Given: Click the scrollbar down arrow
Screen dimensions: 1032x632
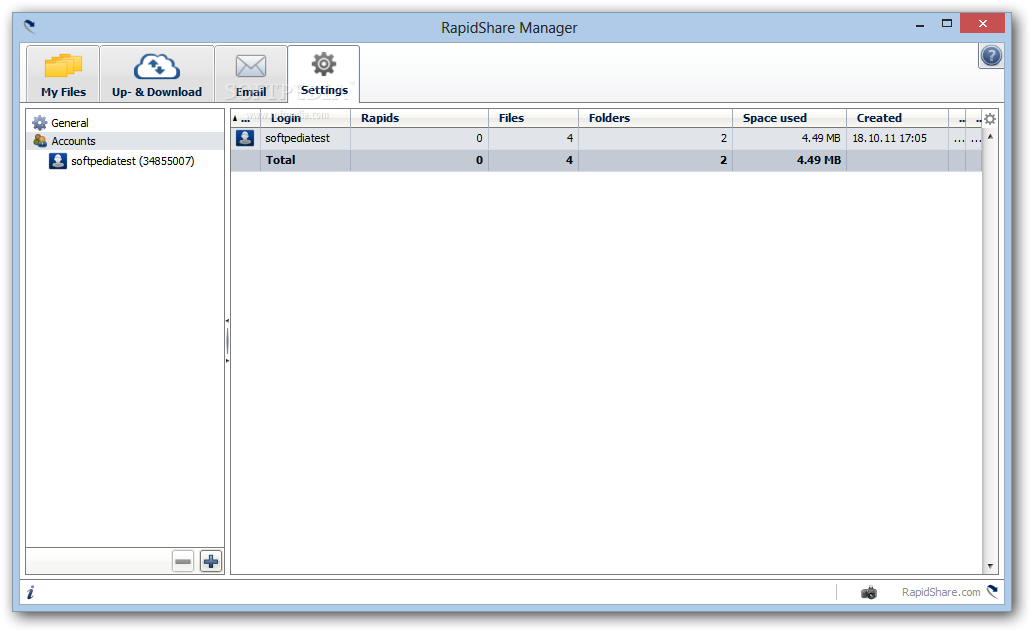Looking at the screenshot, I should 990,566.
